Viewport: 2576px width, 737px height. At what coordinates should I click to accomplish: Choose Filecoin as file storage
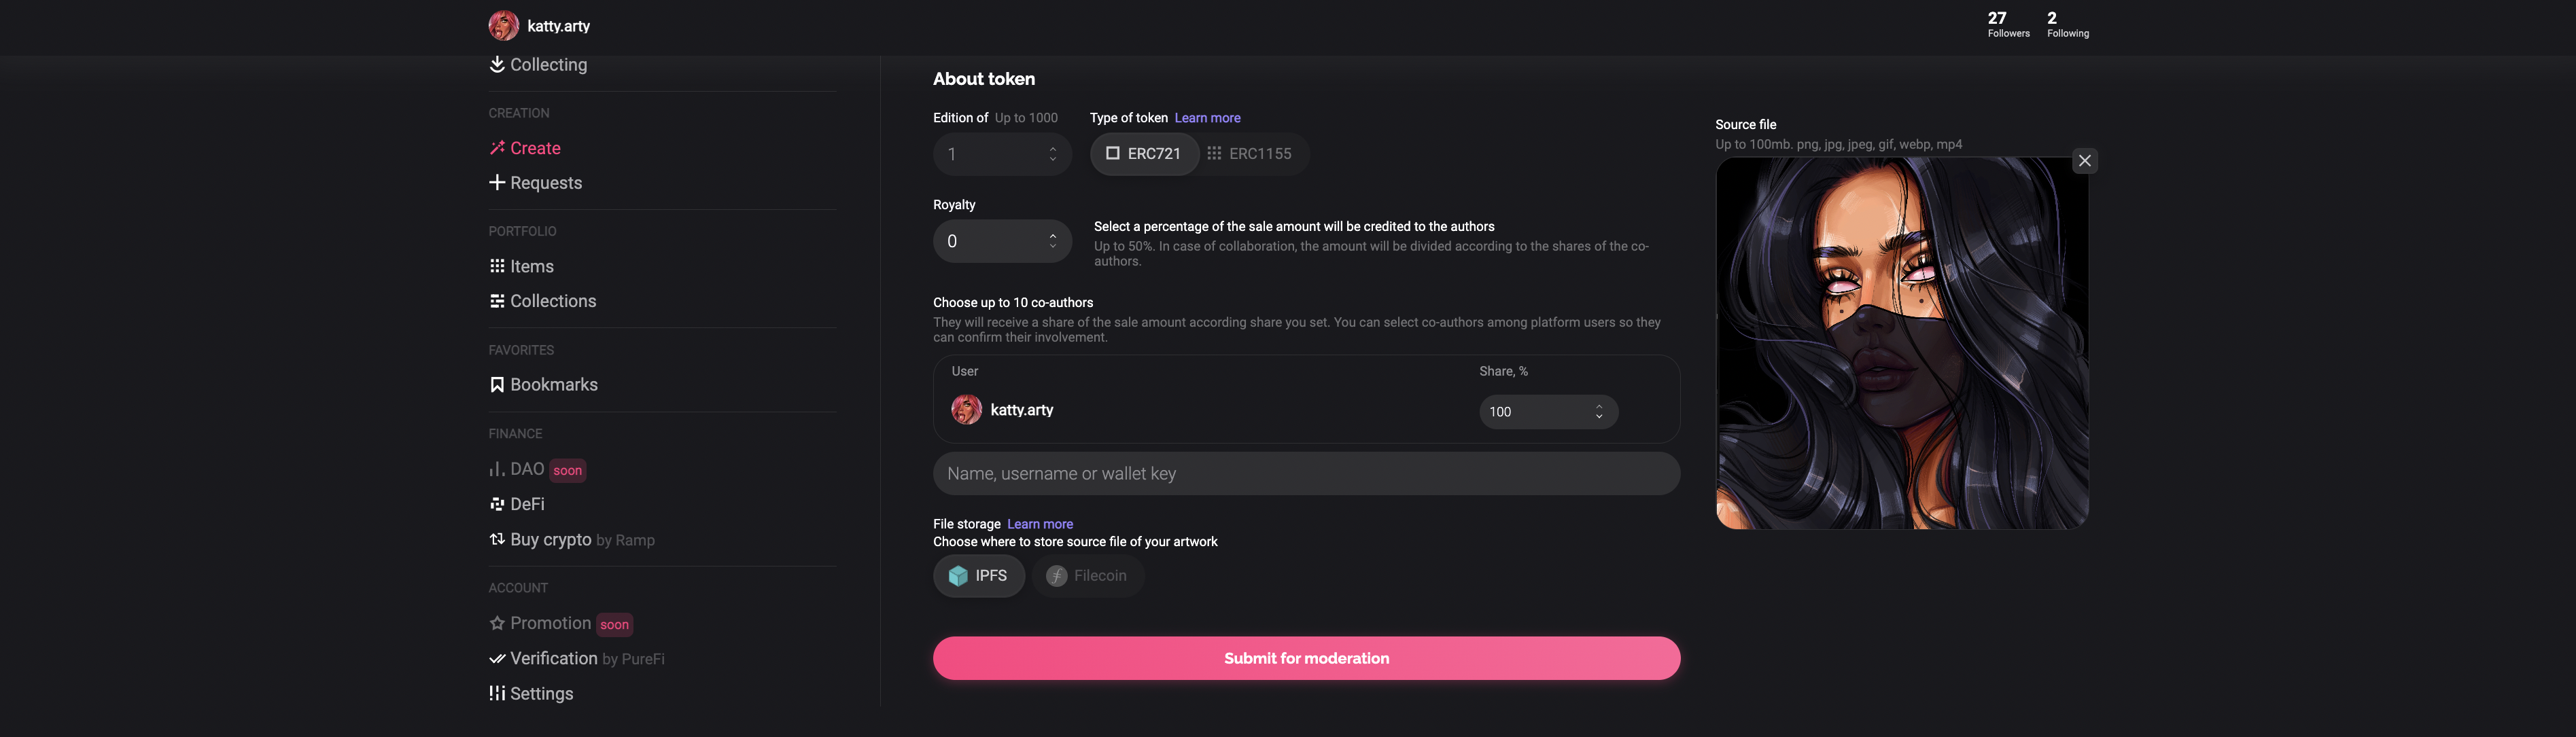[x=1087, y=576]
